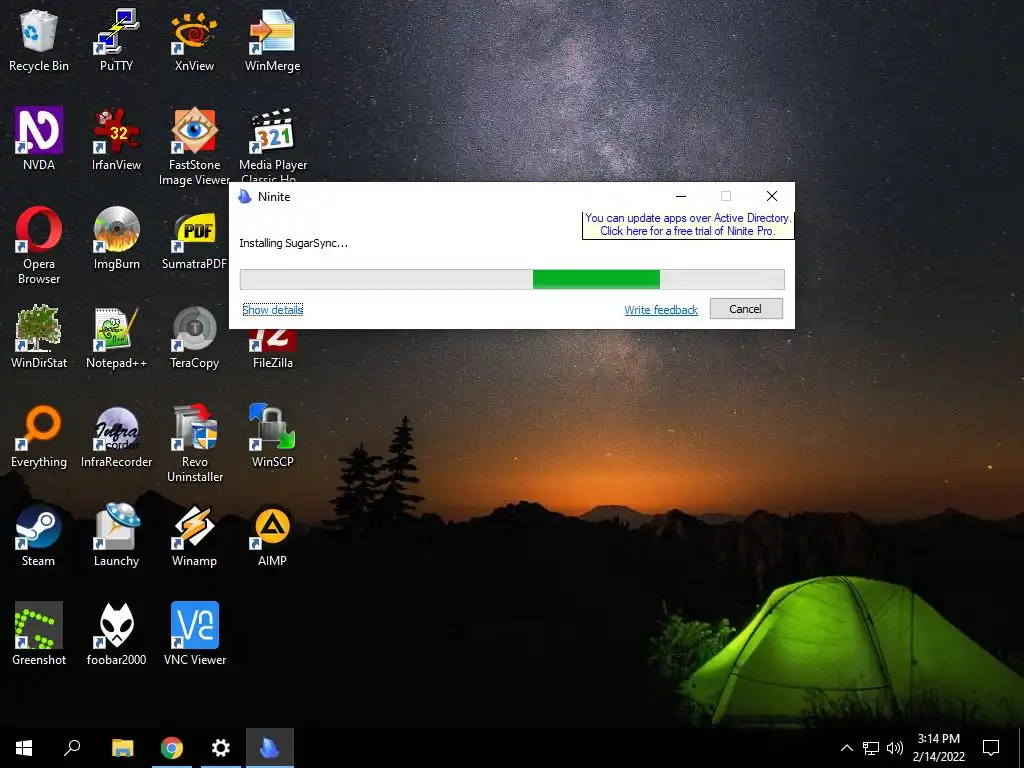Select the Revo Uninstaller shortcut
Viewport: 1024px width, 768px height.
click(194, 443)
